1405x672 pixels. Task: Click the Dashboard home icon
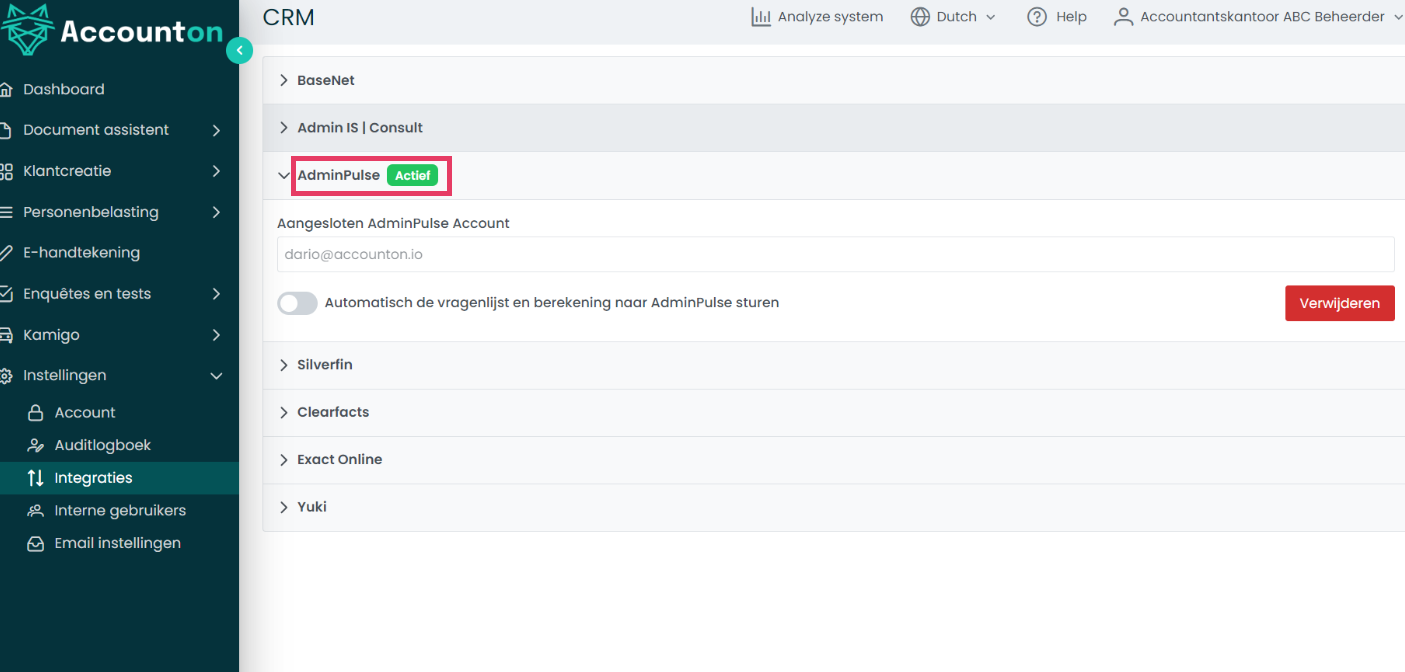pos(6,90)
